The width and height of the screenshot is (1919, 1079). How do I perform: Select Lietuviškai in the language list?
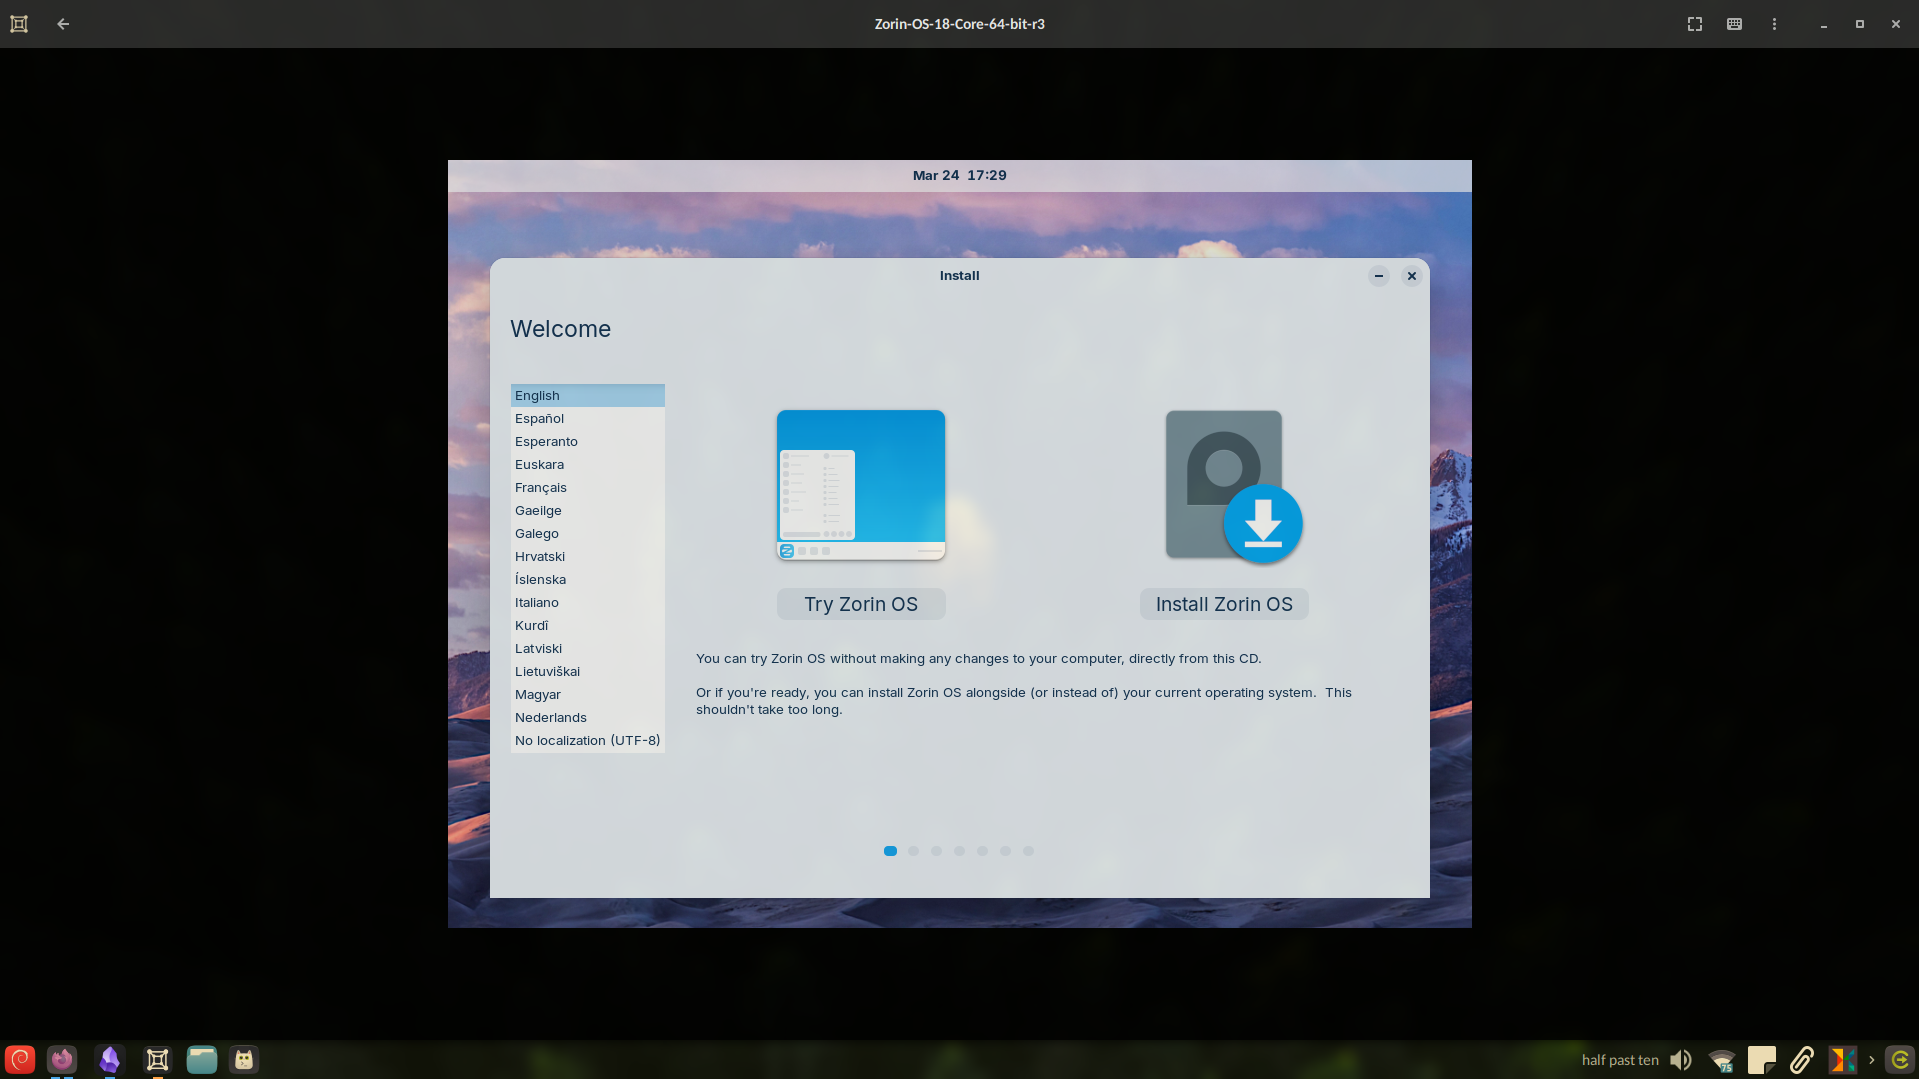[x=588, y=672]
